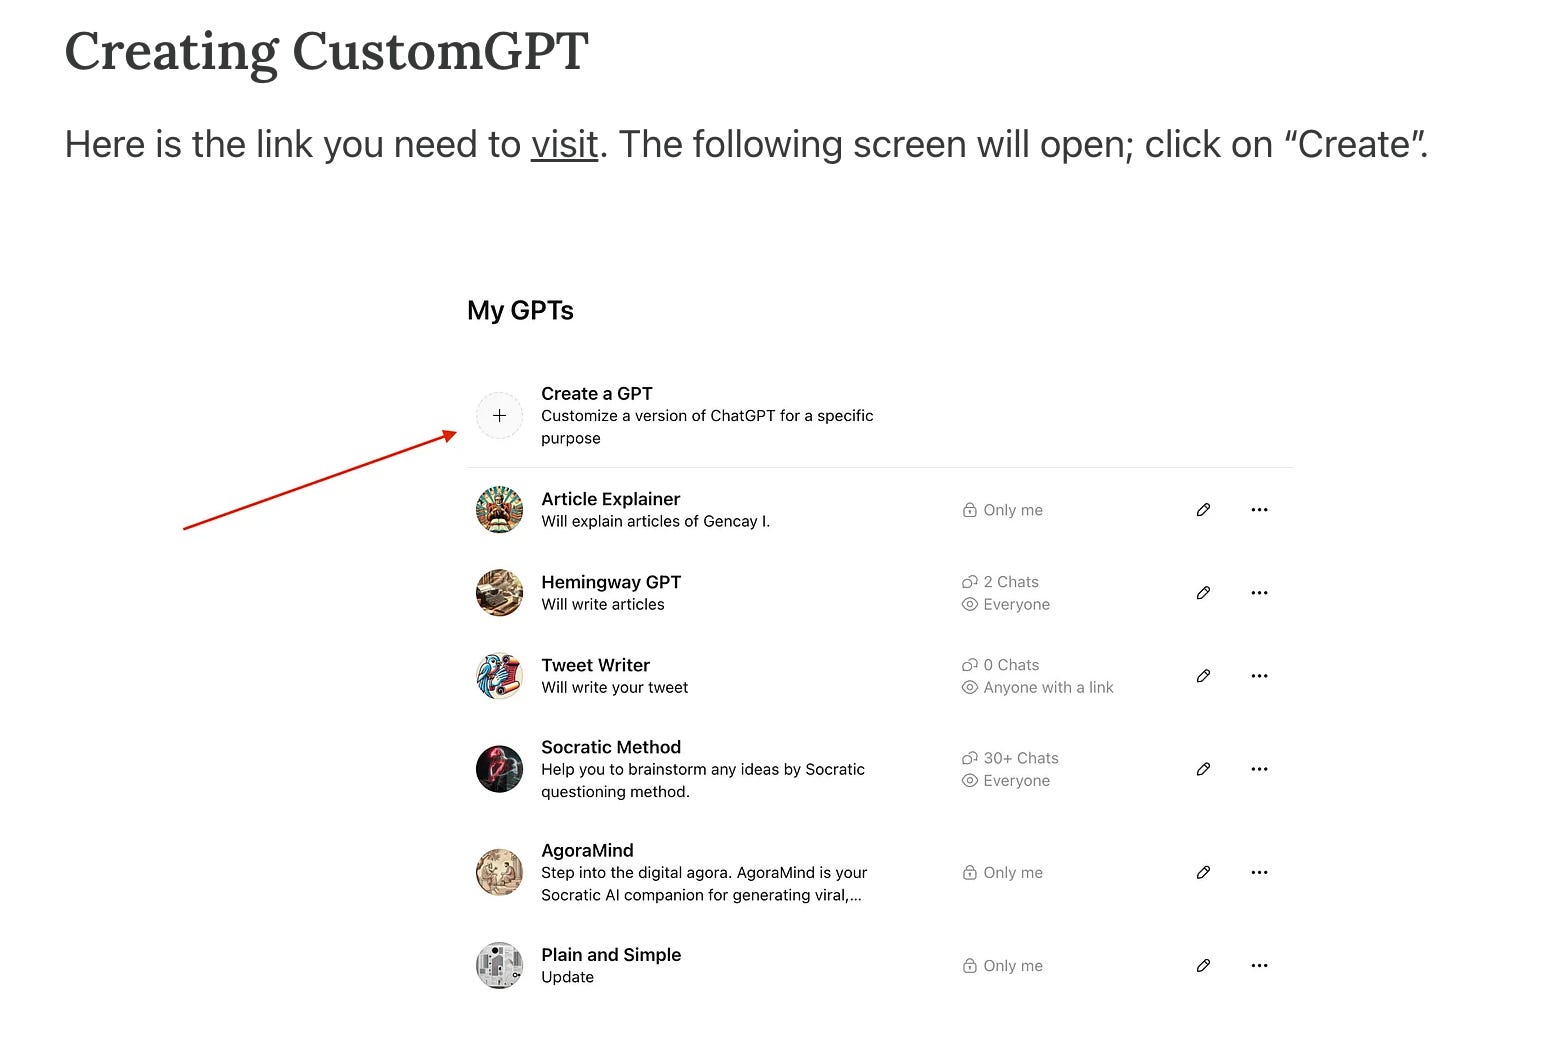The width and height of the screenshot is (1558, 1040).
Task: Click the Article Explainer avatar image
Action: click(x=499, y=510)
